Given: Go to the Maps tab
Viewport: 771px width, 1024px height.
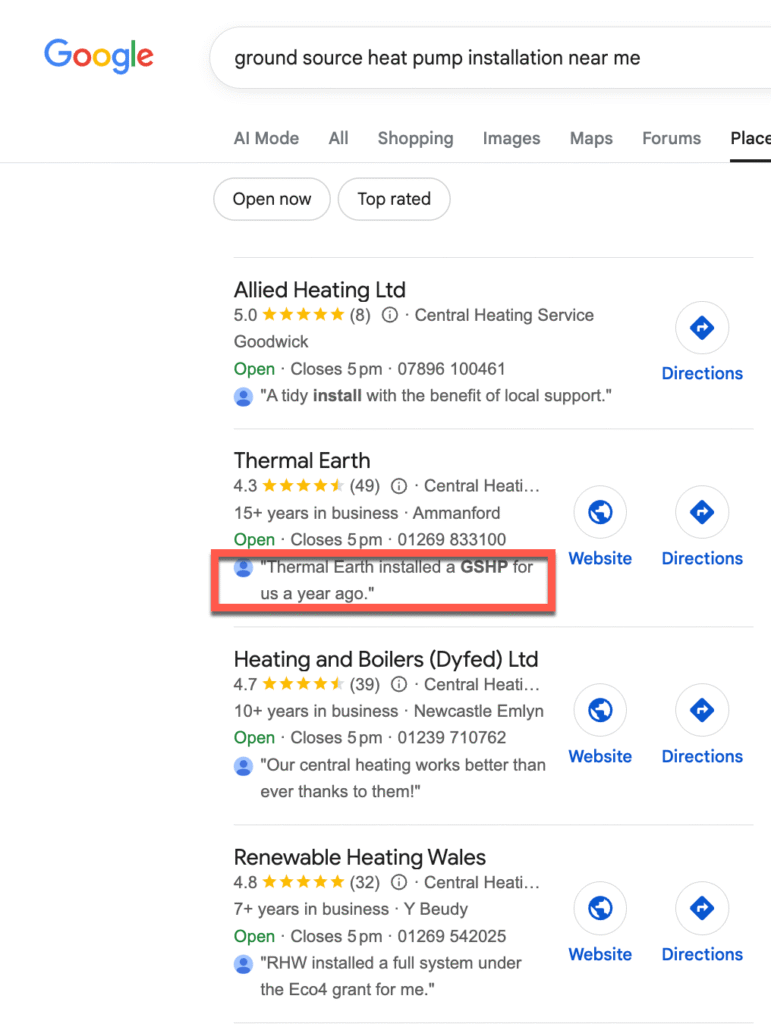Looking at the screenshot, I should (x=591, y=138).
